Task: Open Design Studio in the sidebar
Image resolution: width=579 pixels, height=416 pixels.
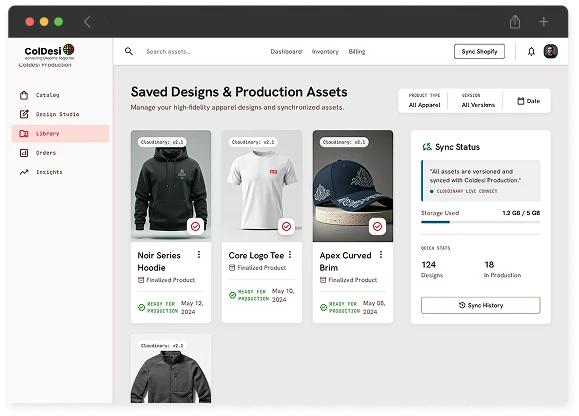Action: coord(61,114)
